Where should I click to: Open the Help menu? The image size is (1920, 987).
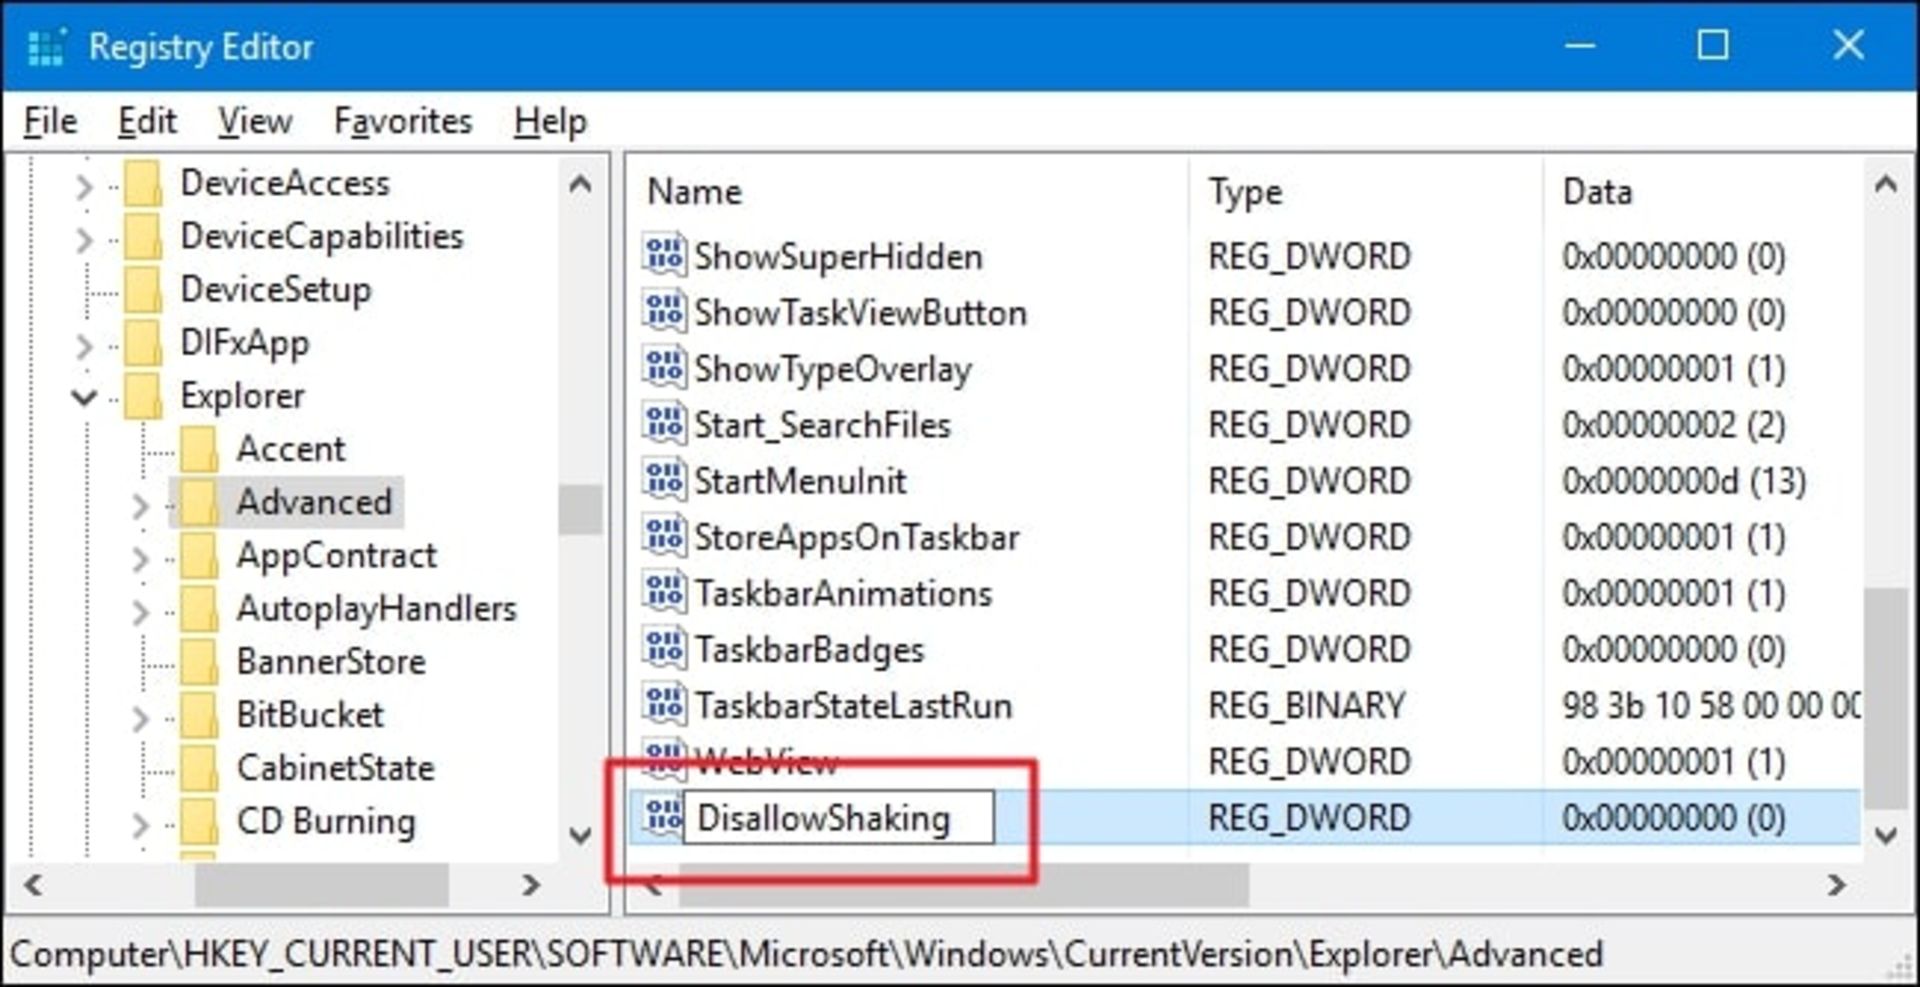pos(550,121)
